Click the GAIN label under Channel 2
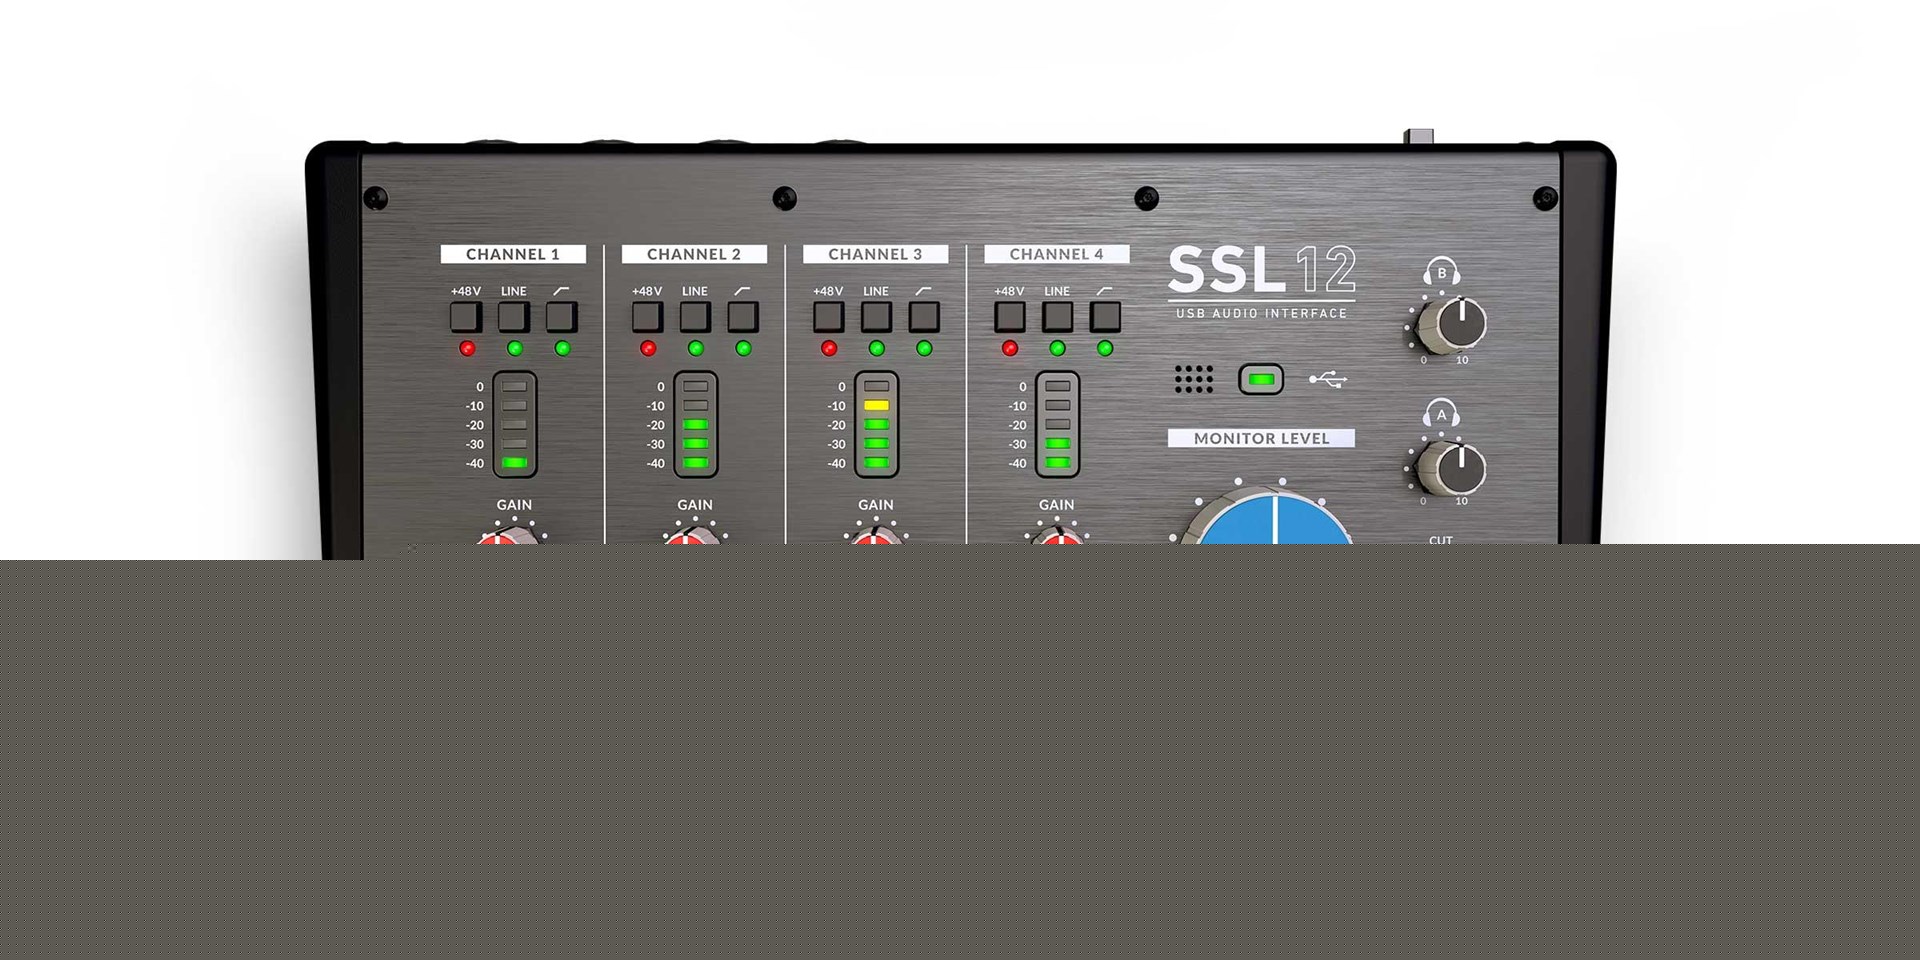This screenshot has height=960, width=1920. point(695,505)
